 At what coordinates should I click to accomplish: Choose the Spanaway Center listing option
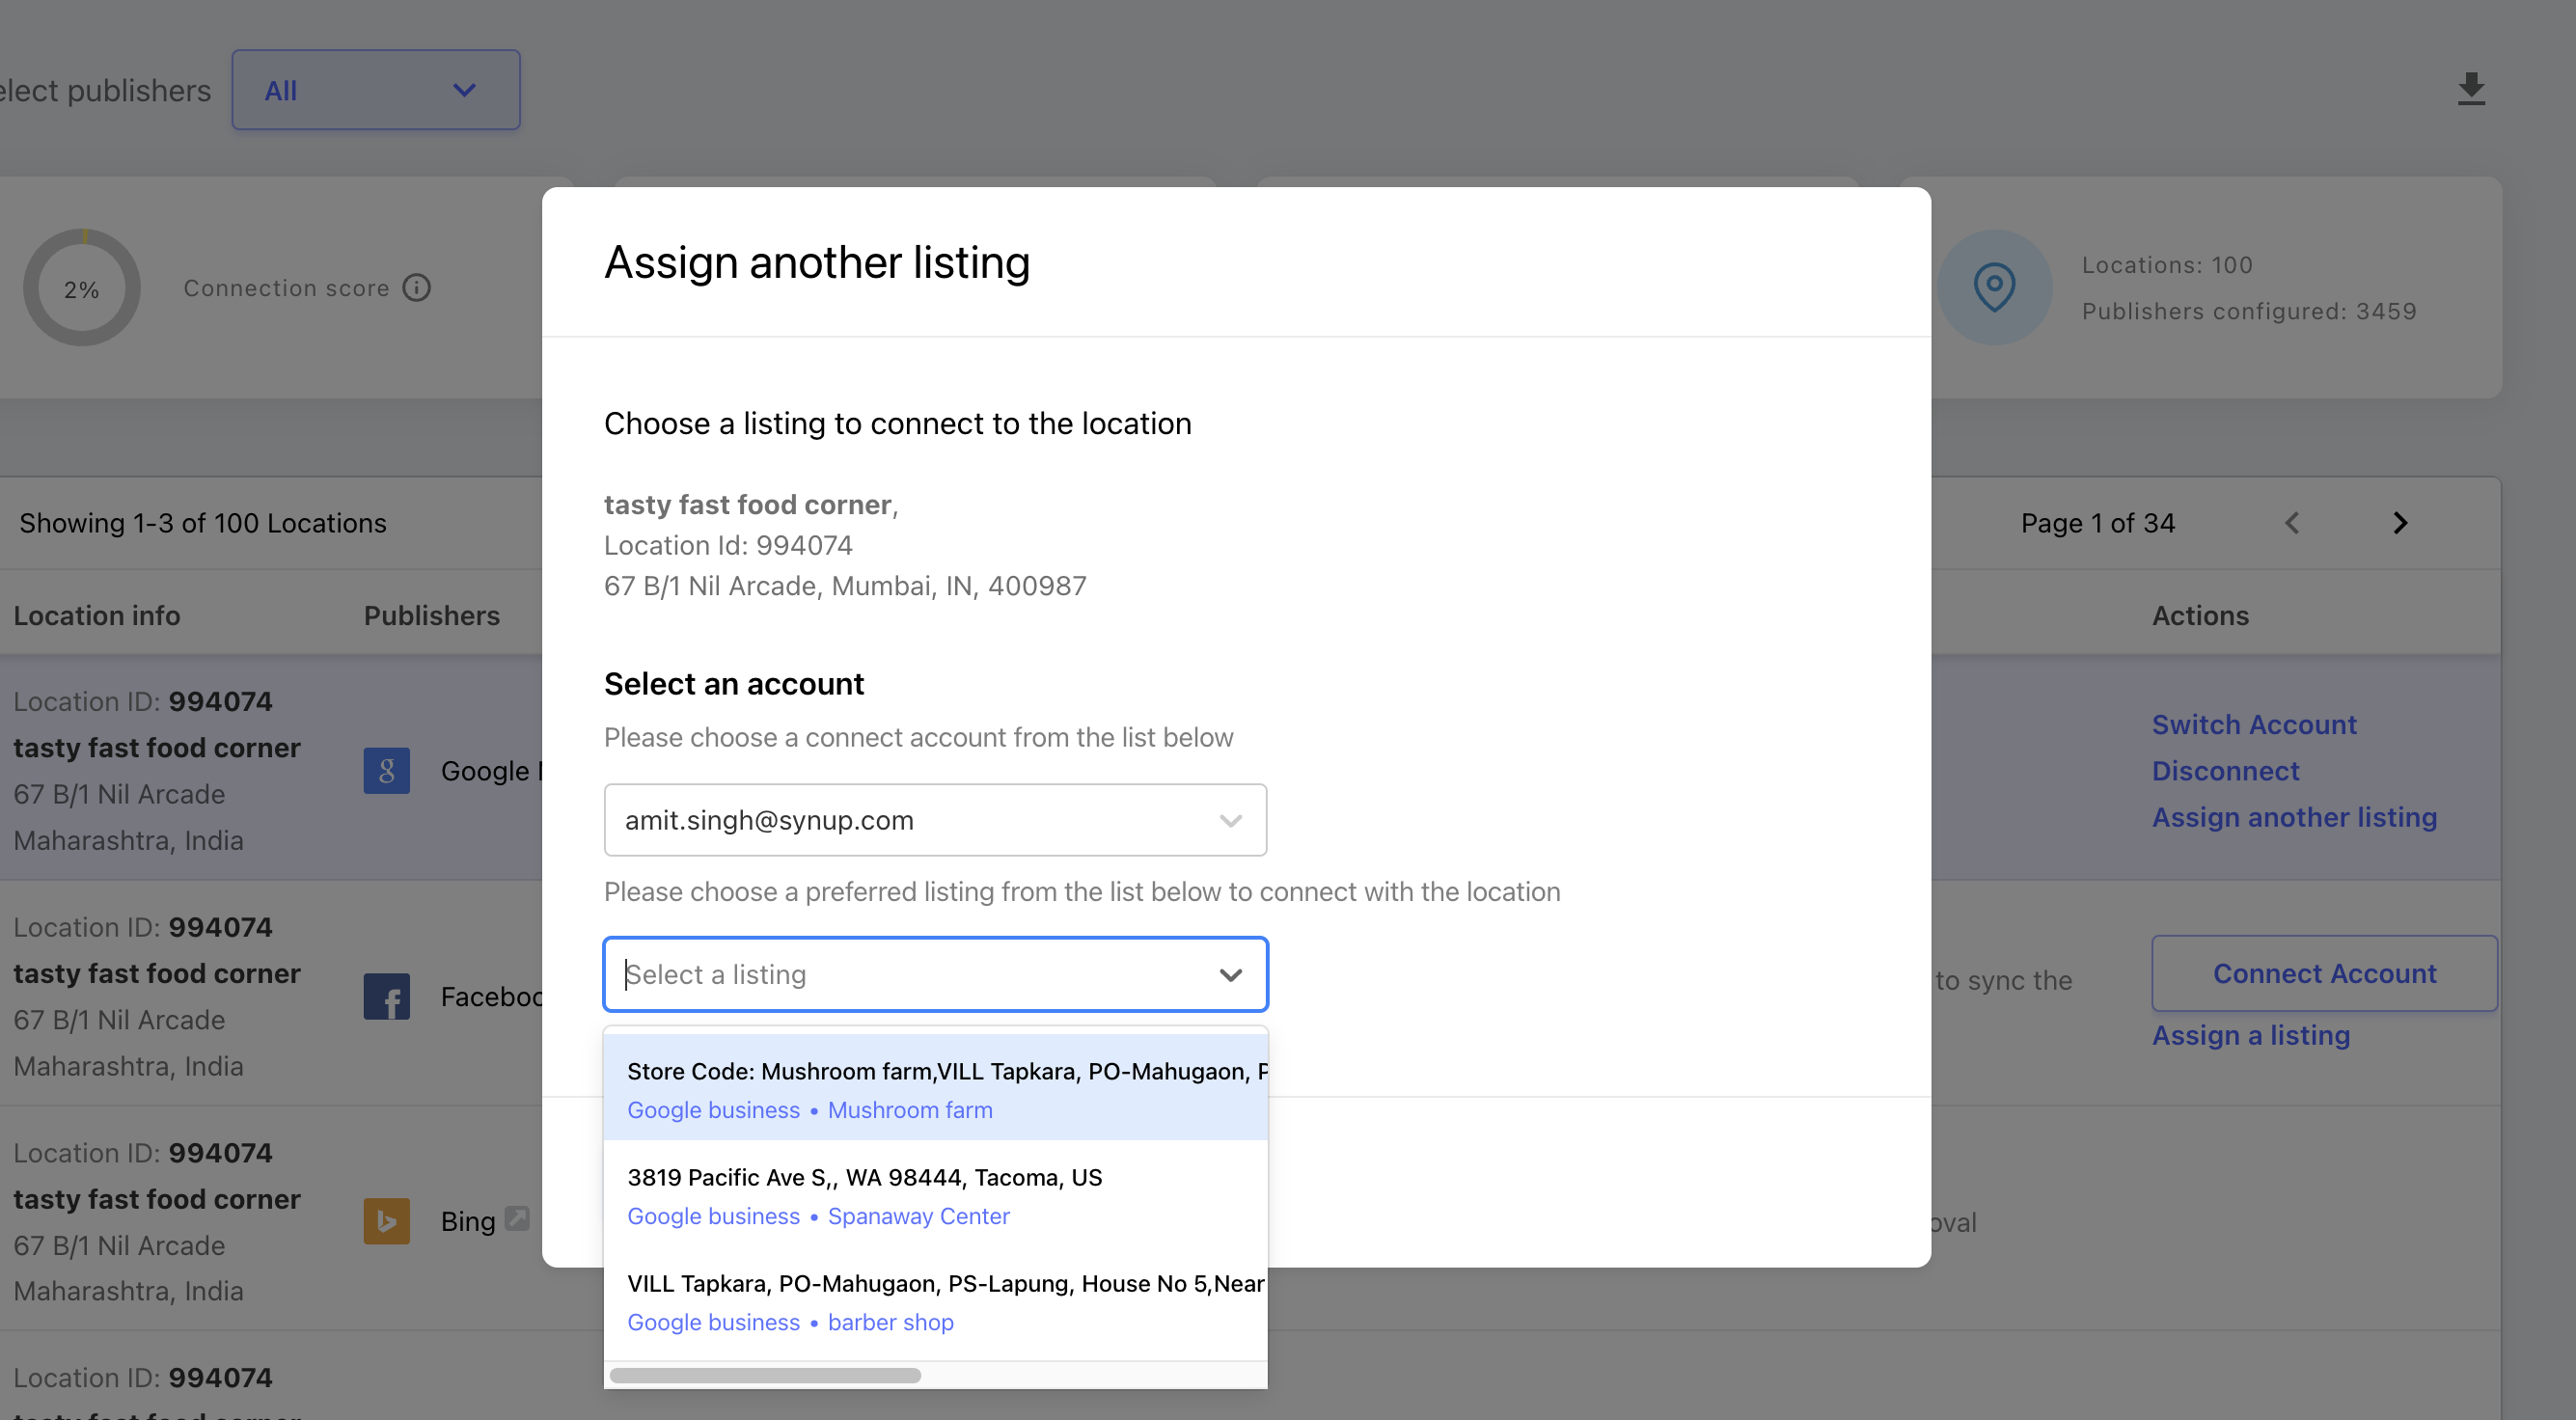935,1196
